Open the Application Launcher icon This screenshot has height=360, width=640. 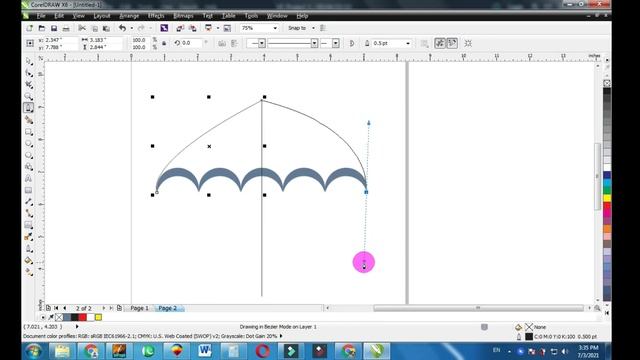pos(208,28)
